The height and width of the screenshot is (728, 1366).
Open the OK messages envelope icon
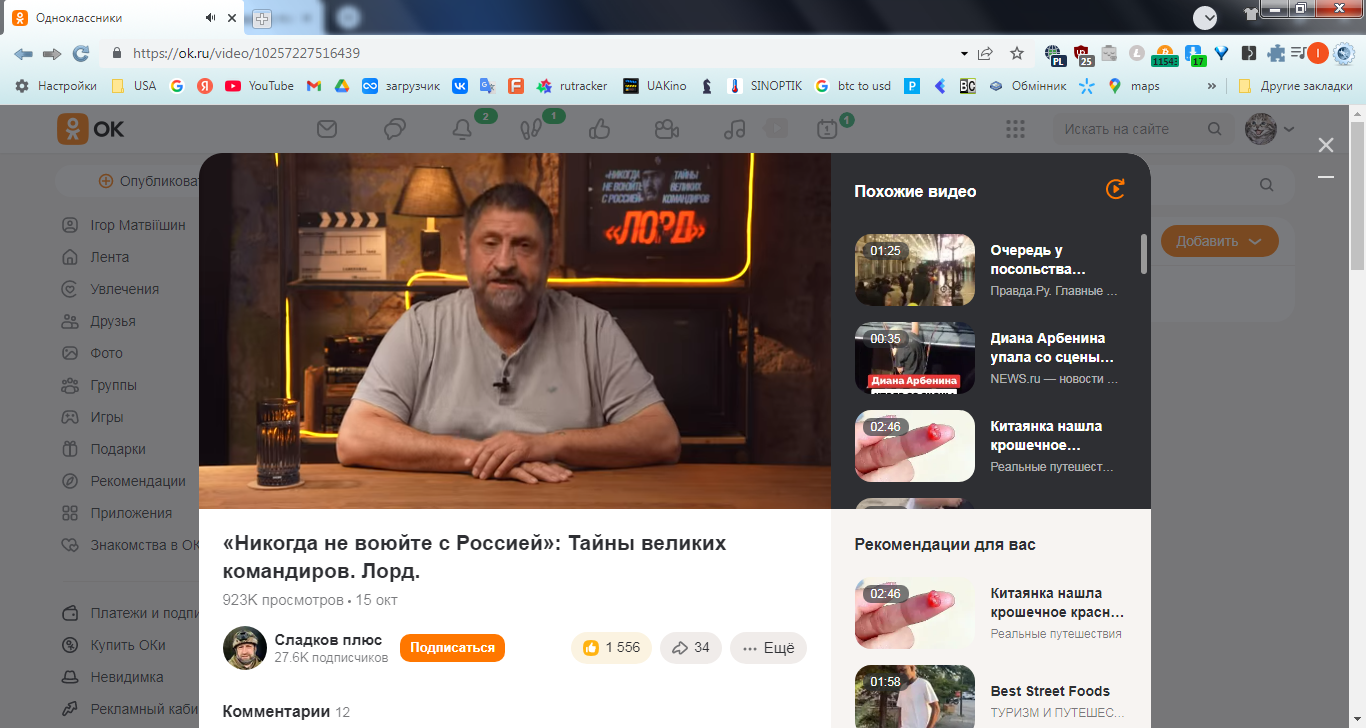326,129
